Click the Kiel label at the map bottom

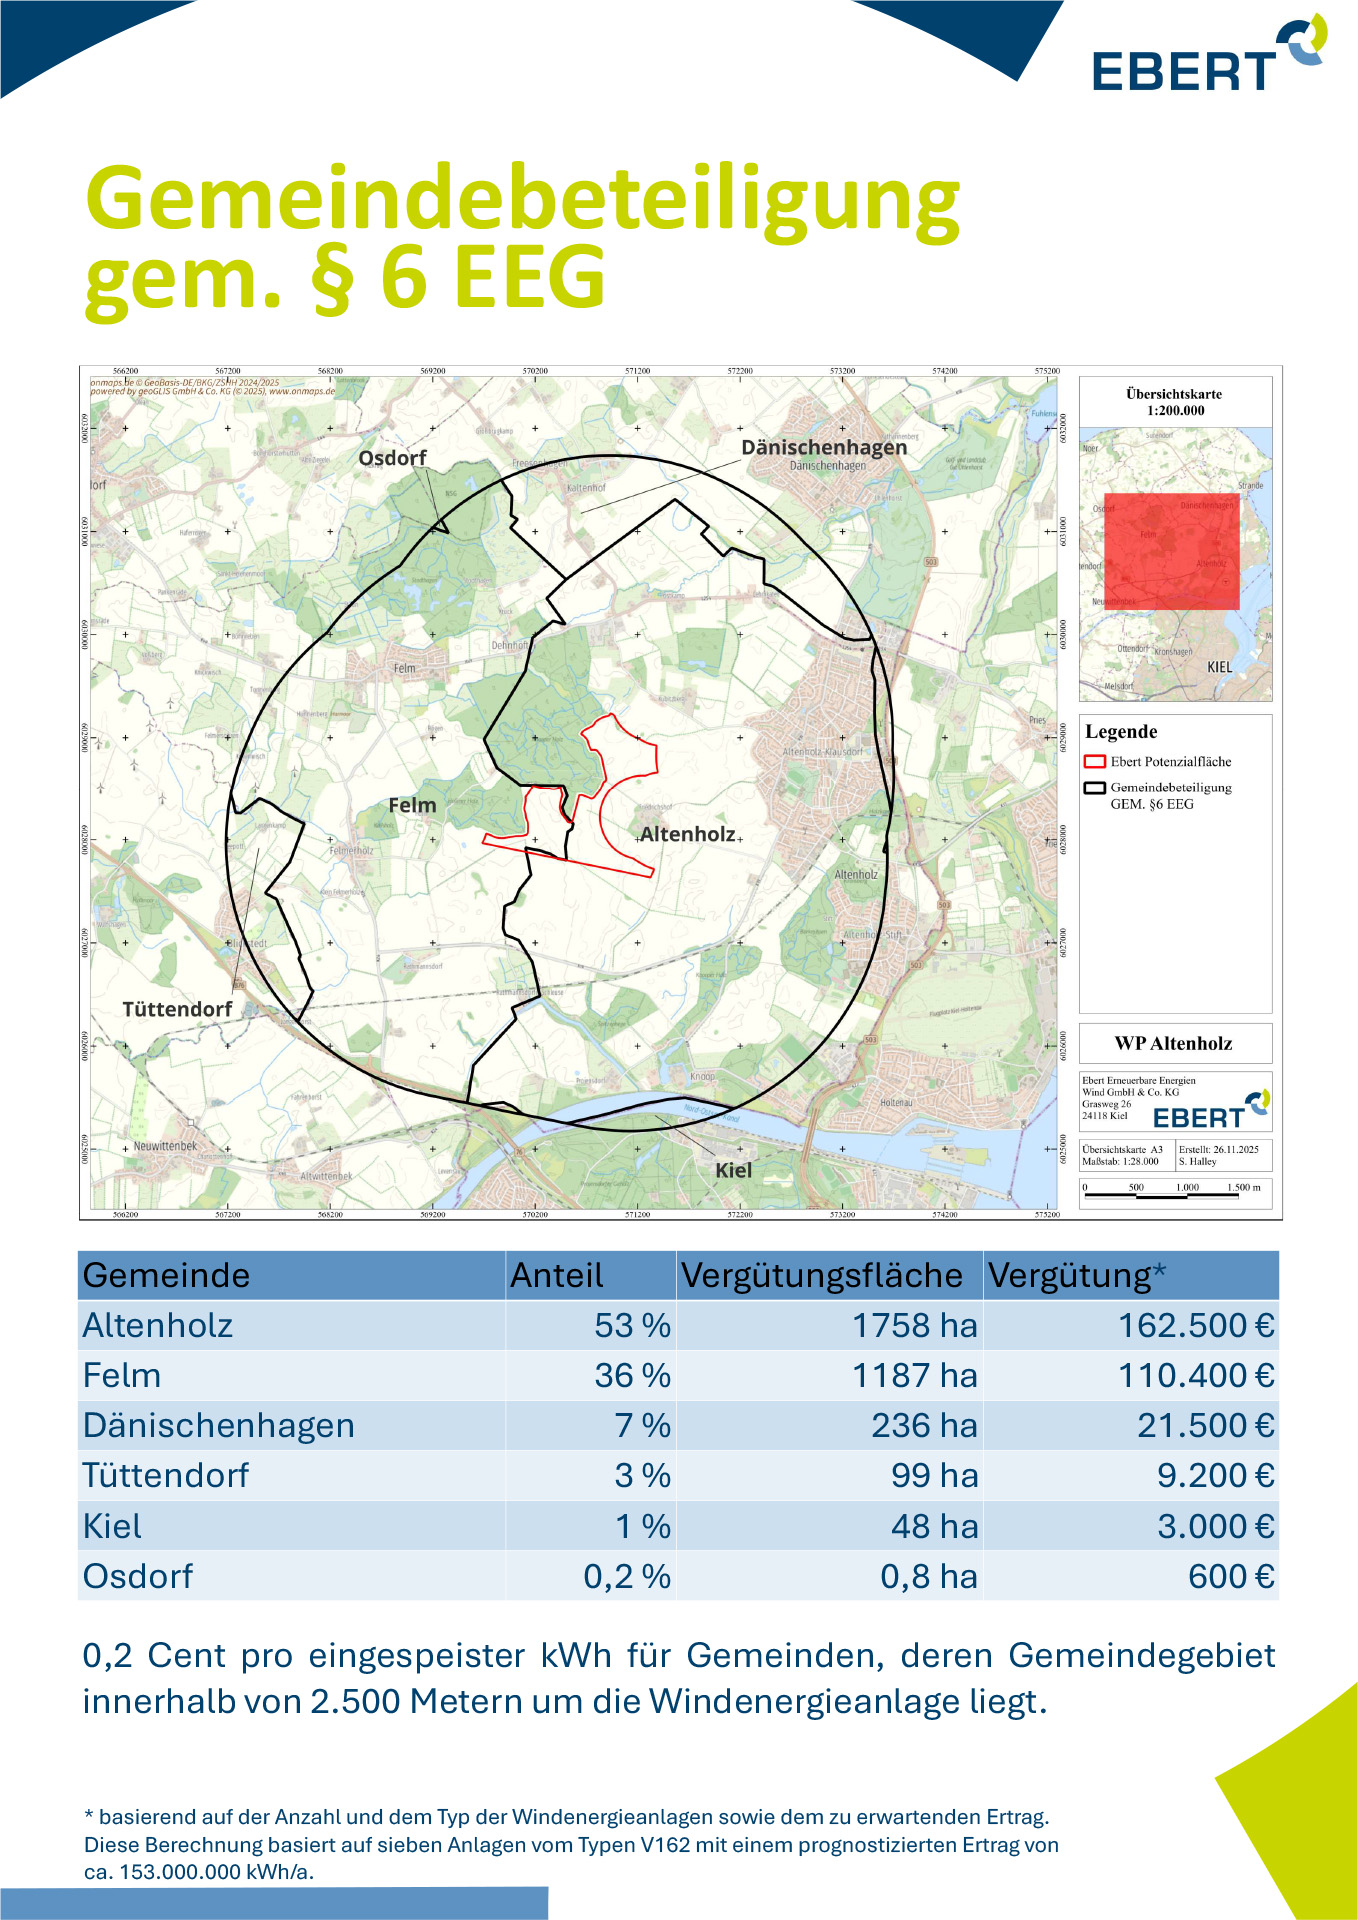tap(733, 1170)
